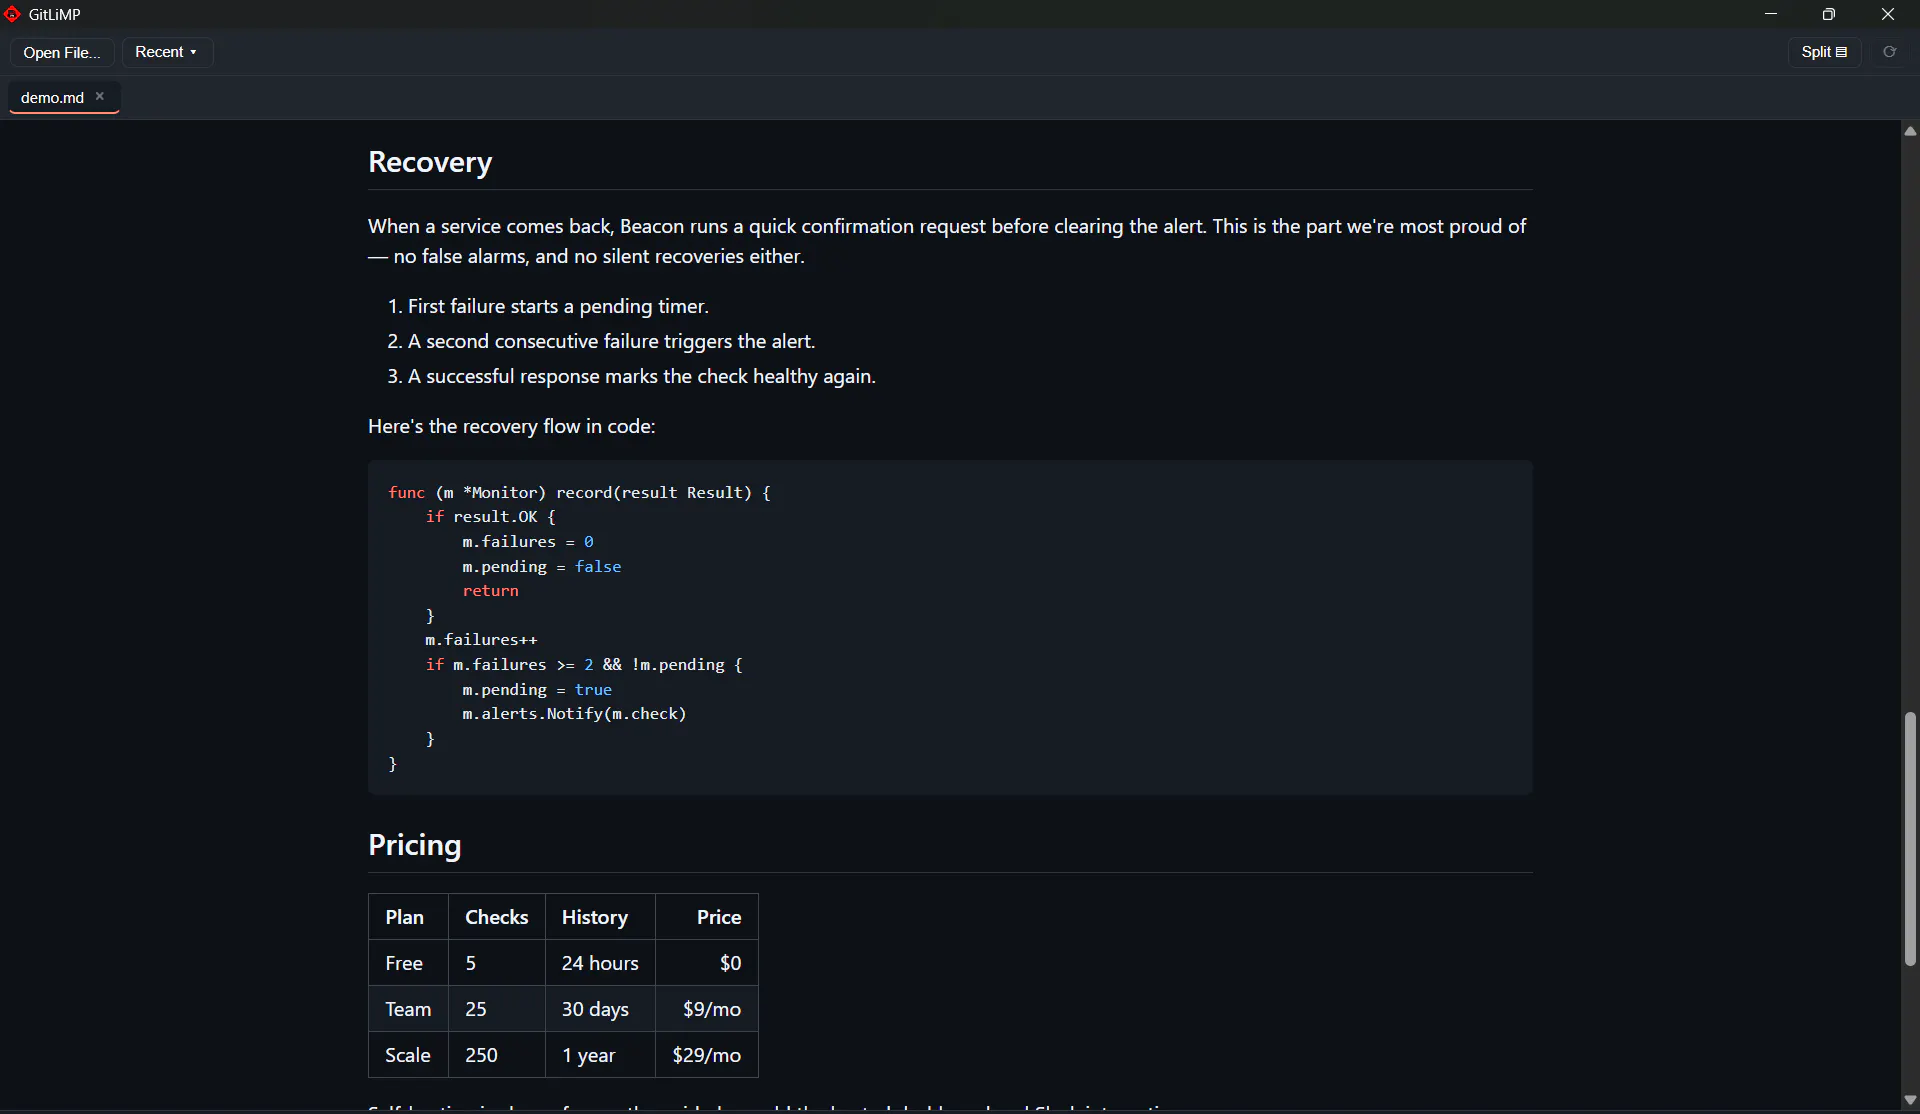Click the 'Checks' table header

tap(496, 917)
